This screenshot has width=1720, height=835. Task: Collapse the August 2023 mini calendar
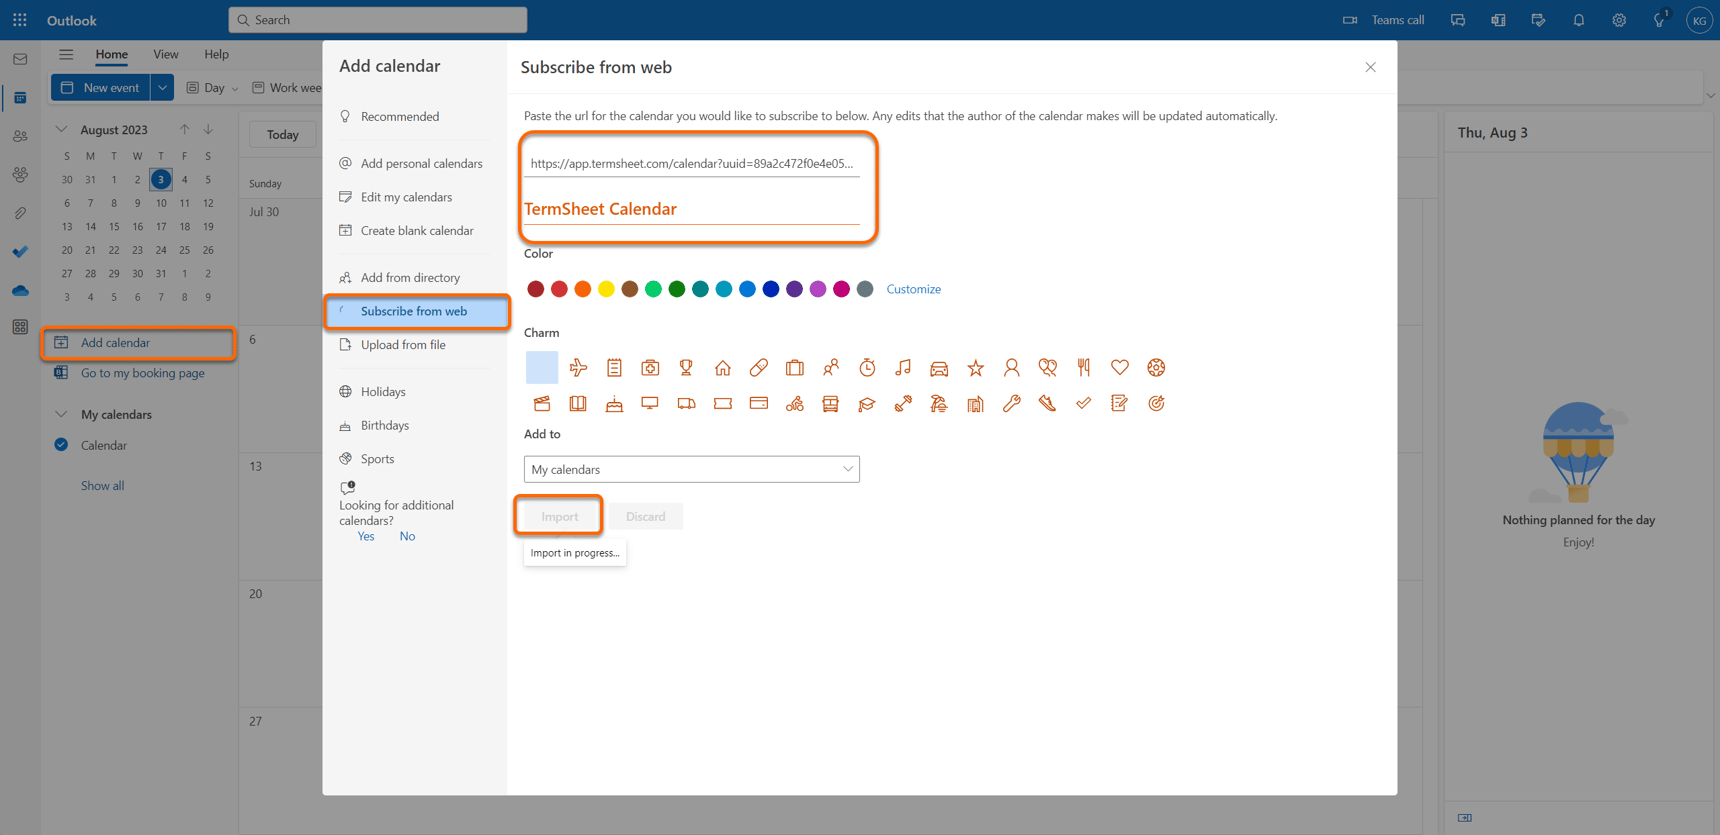[61, 129]
